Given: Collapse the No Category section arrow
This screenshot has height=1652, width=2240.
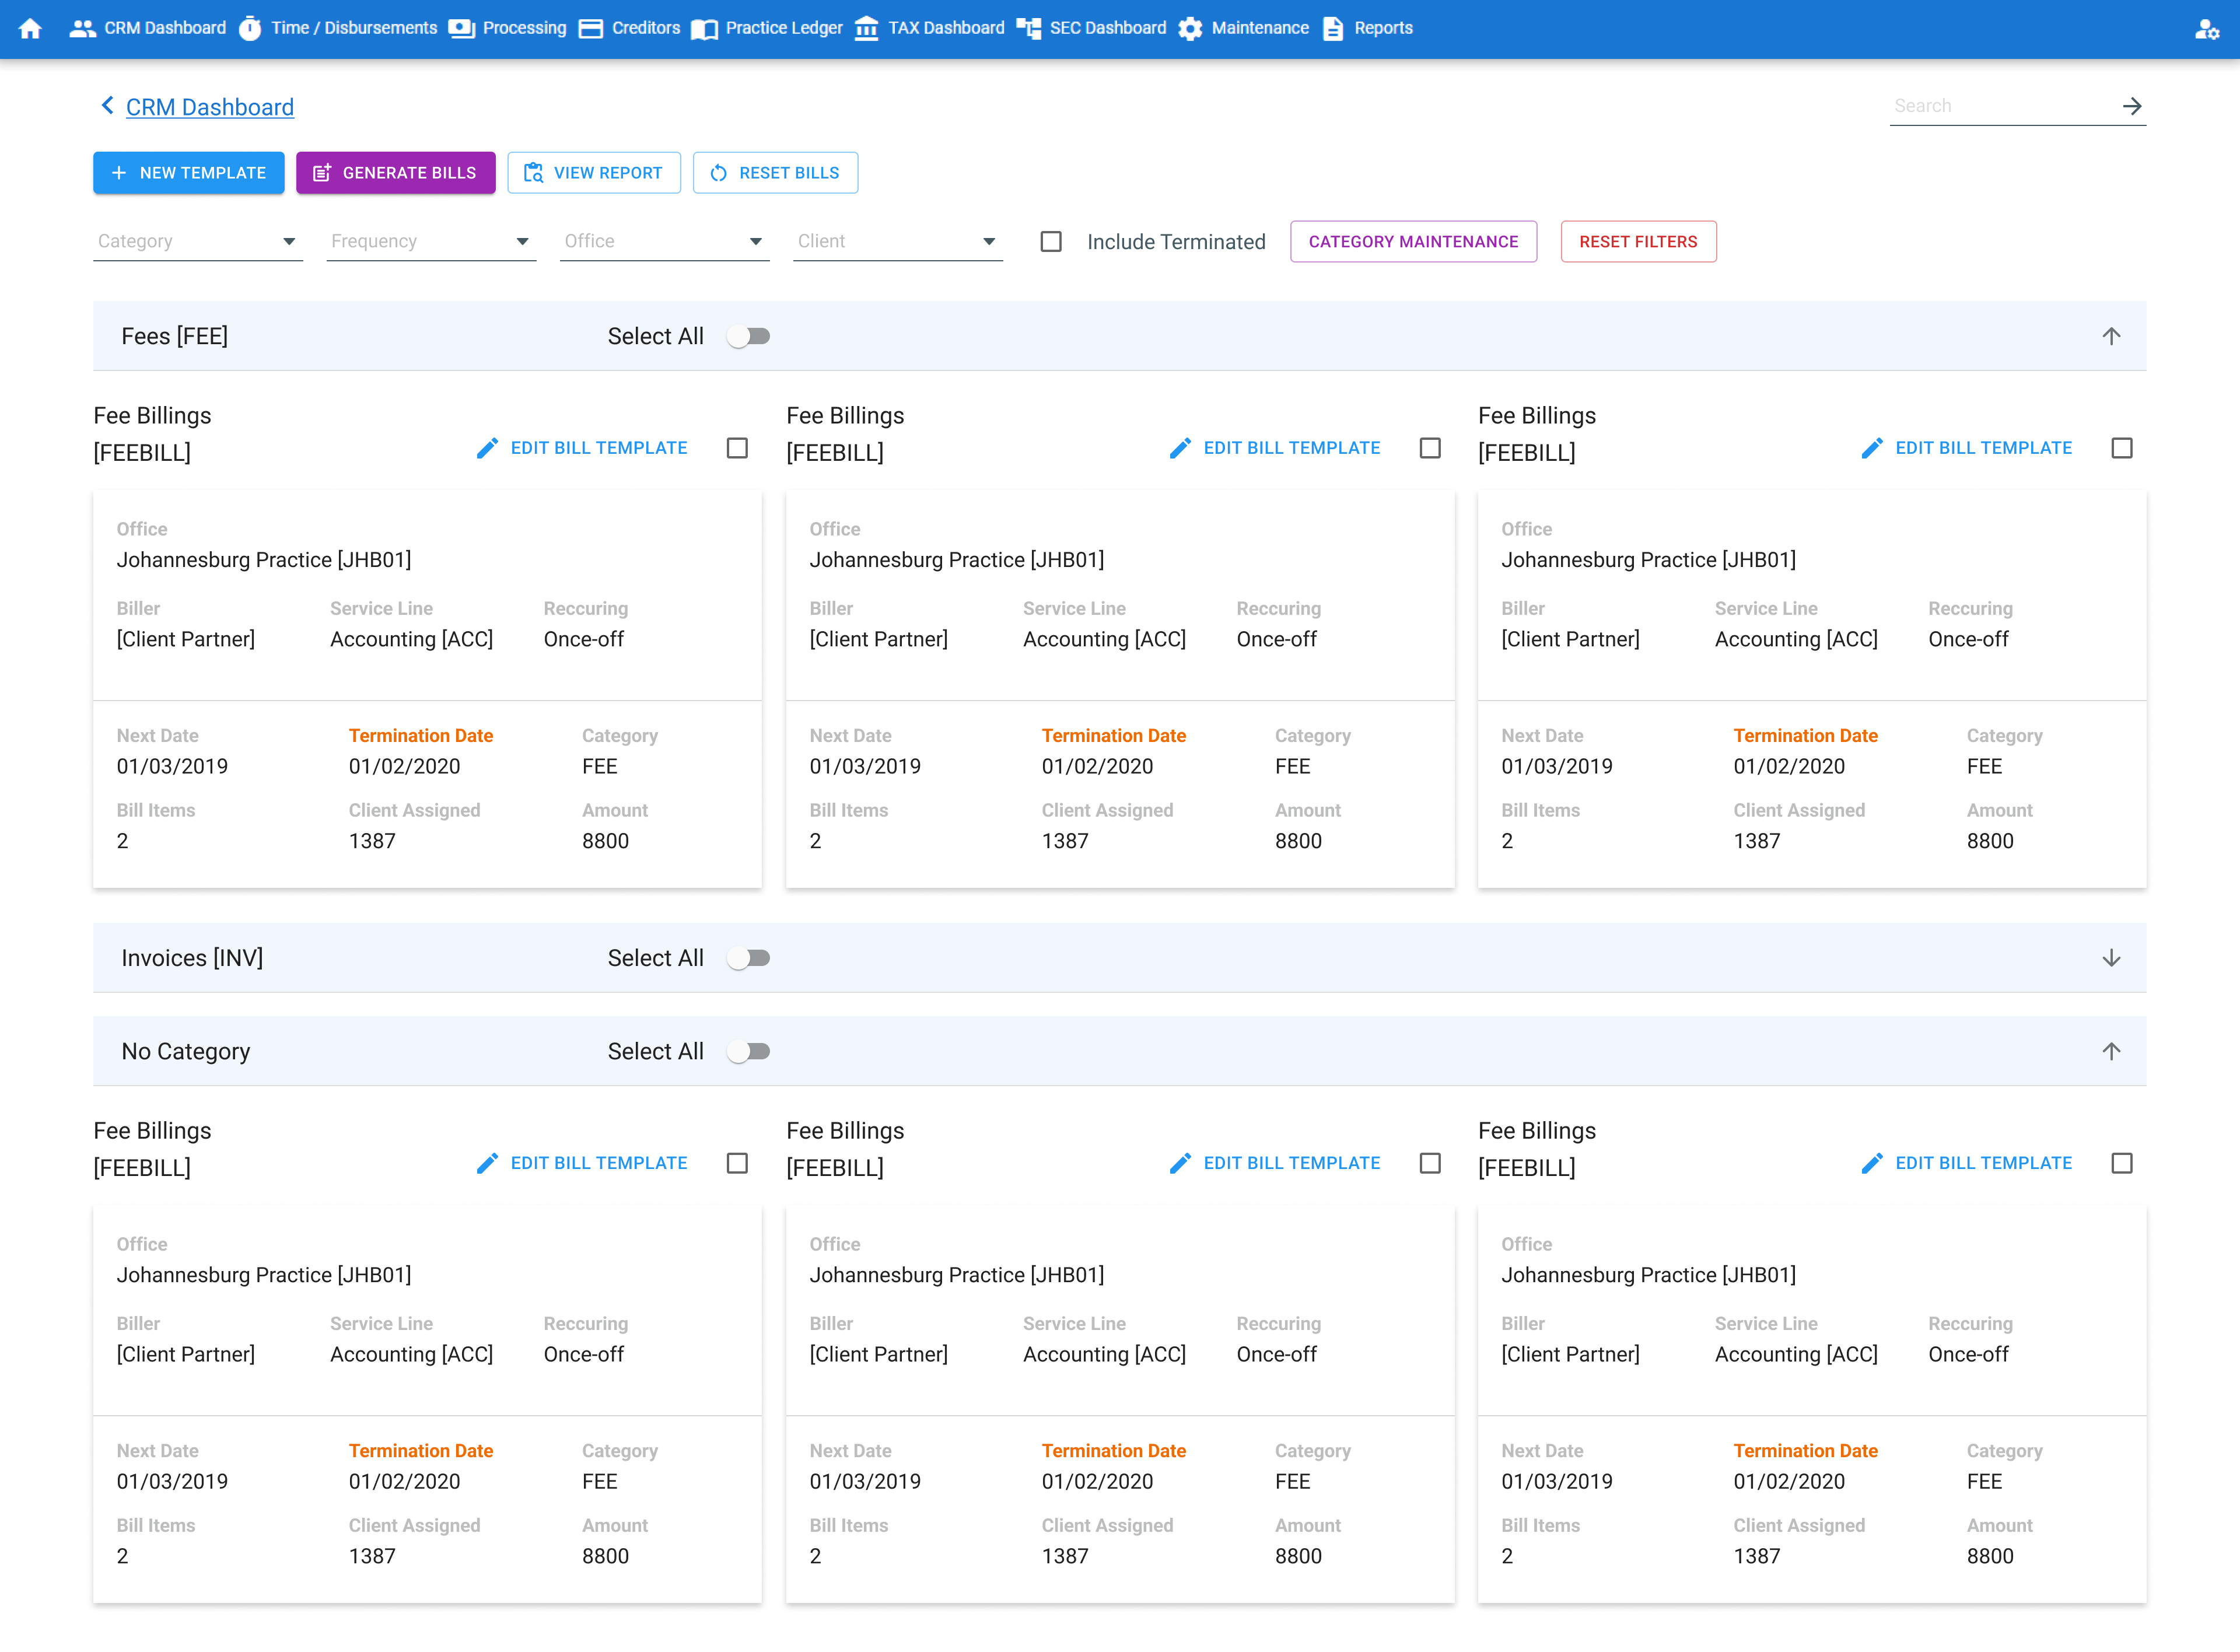Looking at the screenshot, I should [2111, 1051].
